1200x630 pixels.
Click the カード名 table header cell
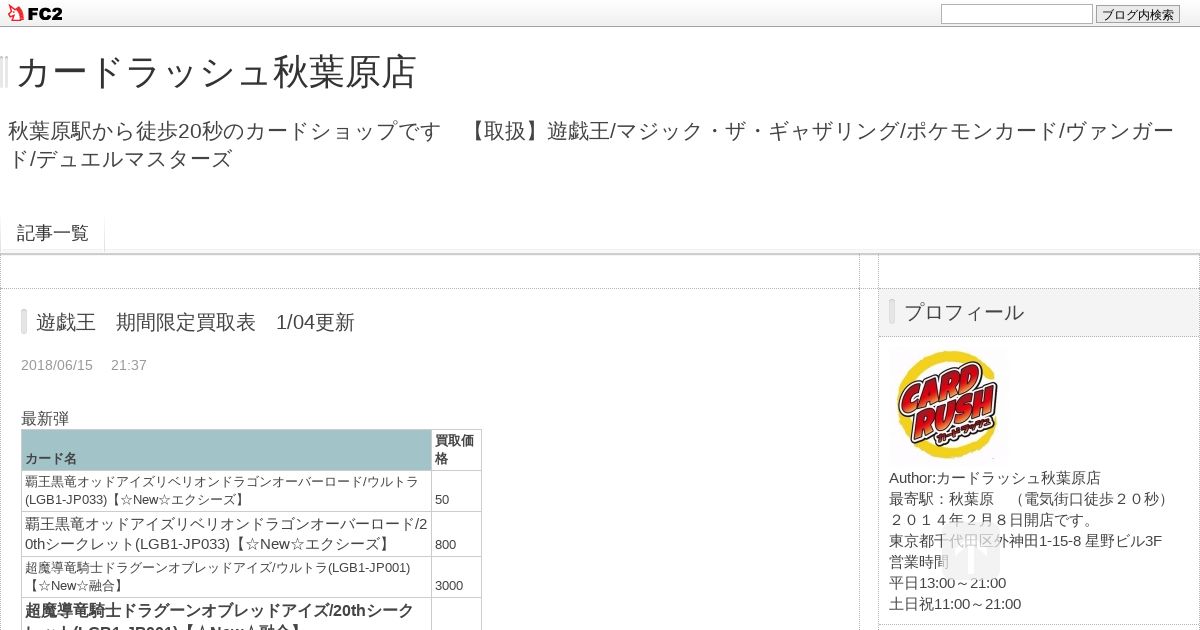226,450
